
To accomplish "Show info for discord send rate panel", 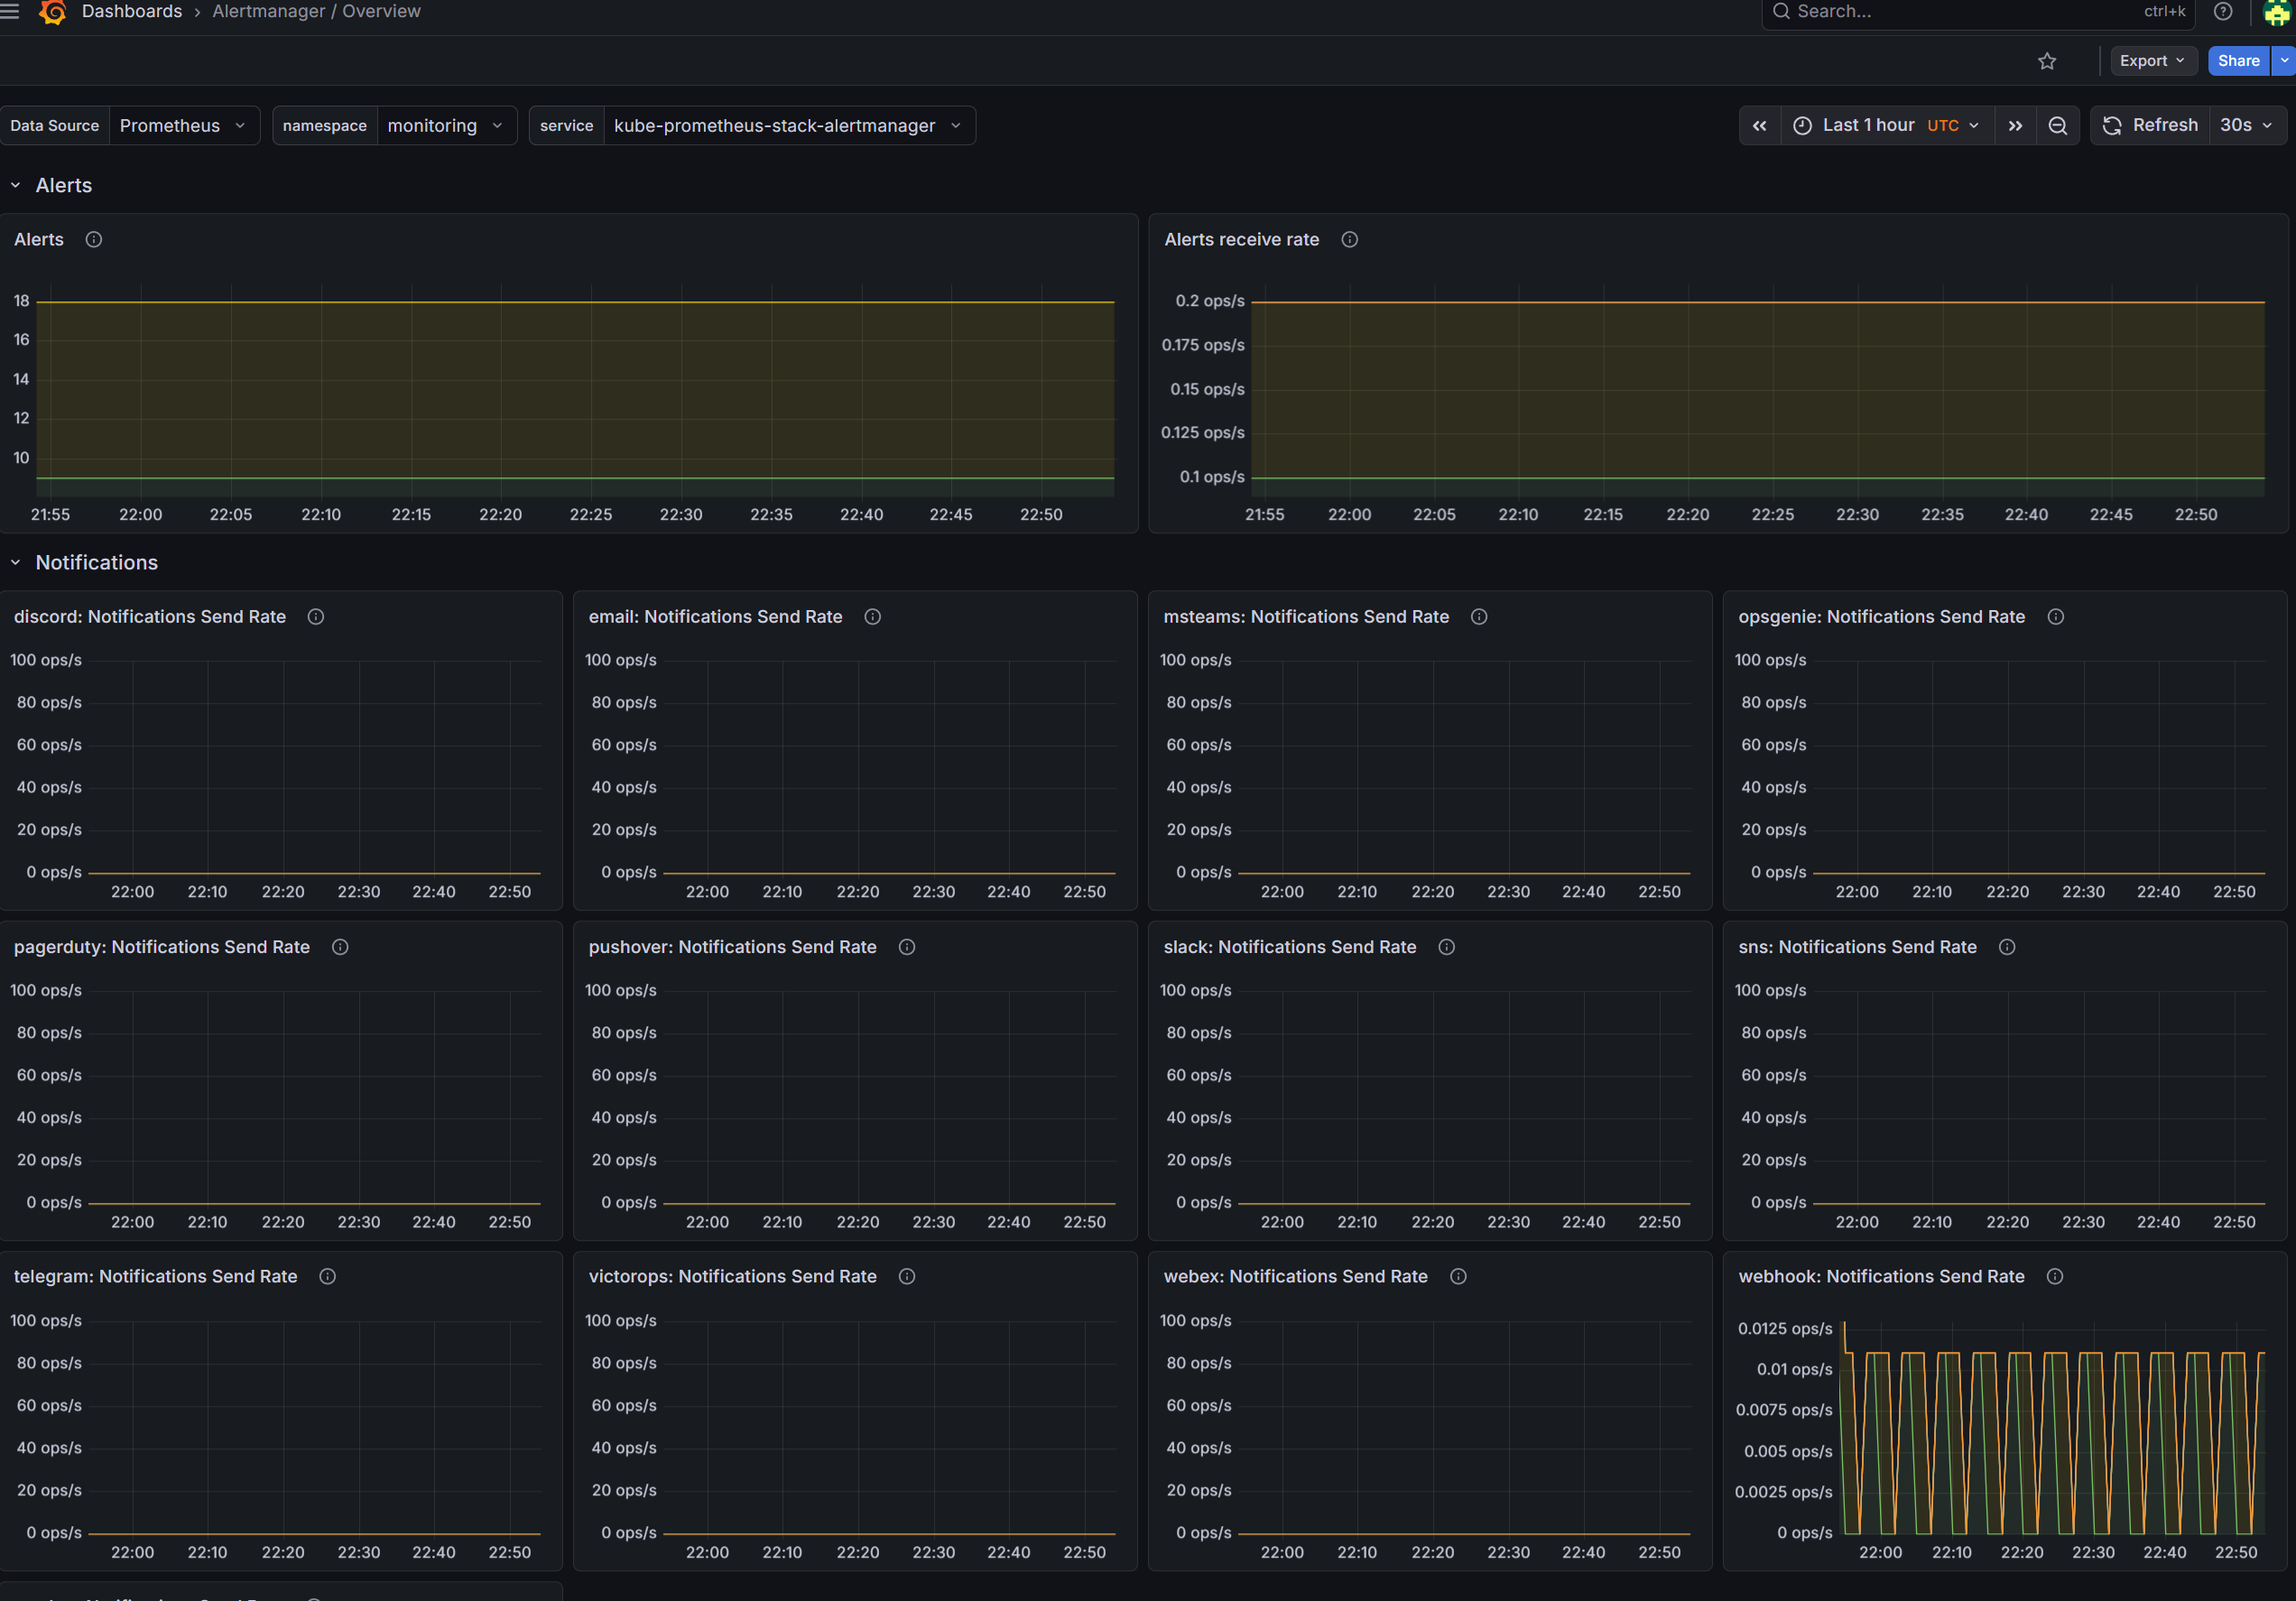I will point(316,617).
